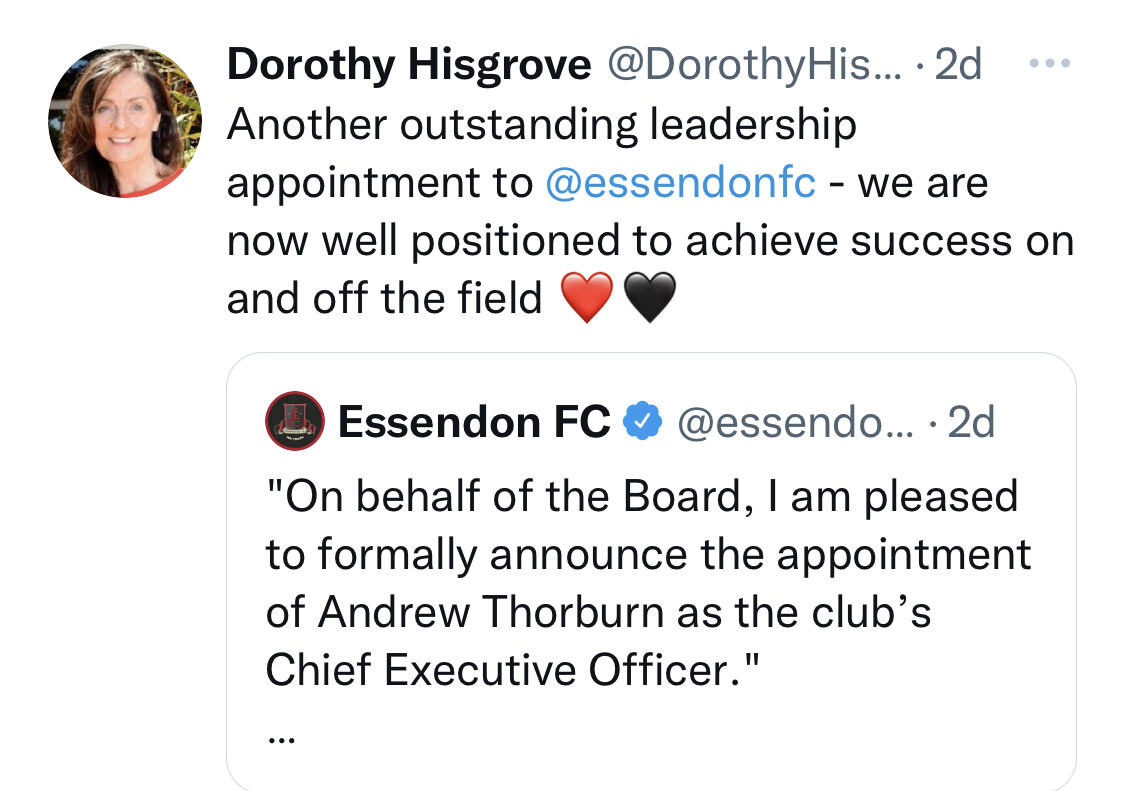Click the 'Another outstanding leadership' tweet text
Viewport: 1125px width, 791px height.
(542, 125)
